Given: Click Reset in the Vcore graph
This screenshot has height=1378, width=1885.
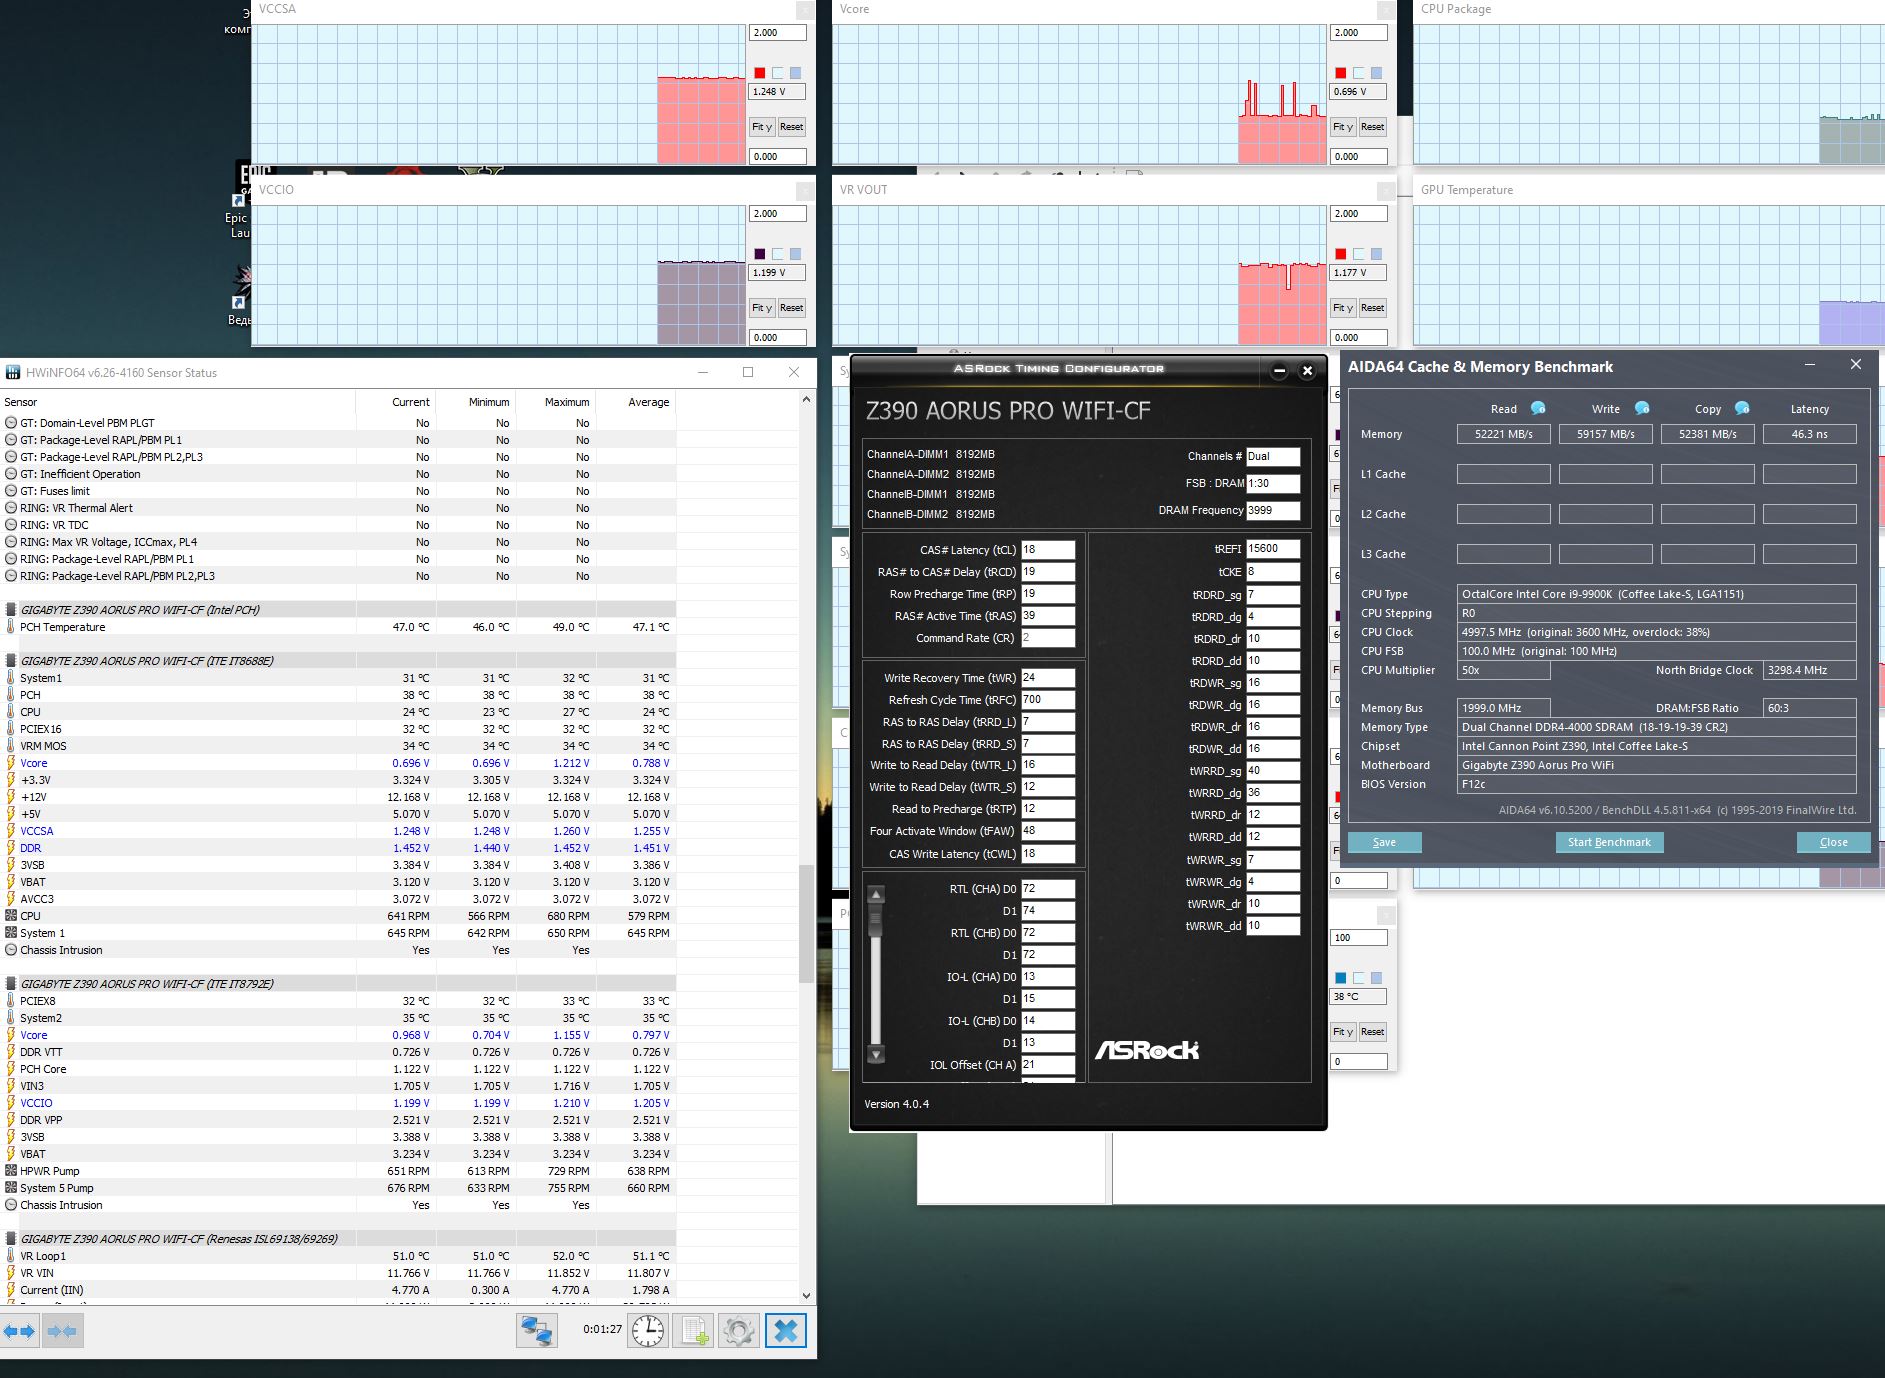Looking at the screenshot, I should [x=1373, y=127].
